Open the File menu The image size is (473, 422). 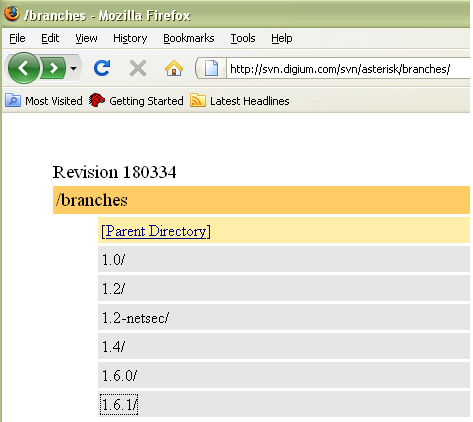[x=17, y=39]
